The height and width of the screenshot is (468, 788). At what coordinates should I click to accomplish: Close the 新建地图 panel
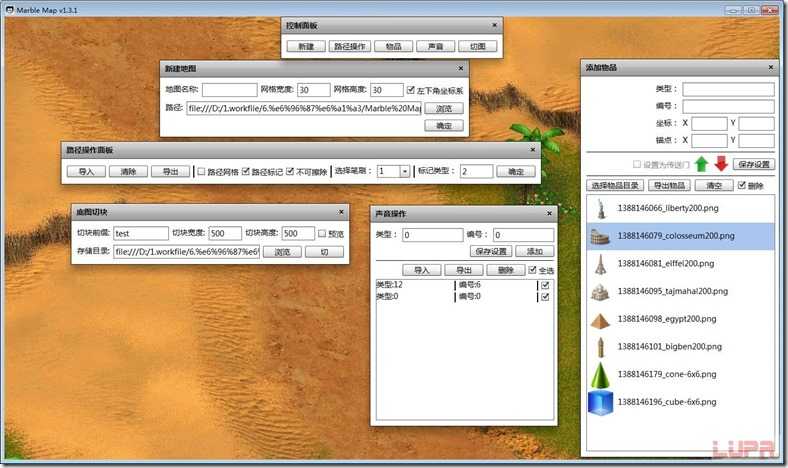(460, 68)
